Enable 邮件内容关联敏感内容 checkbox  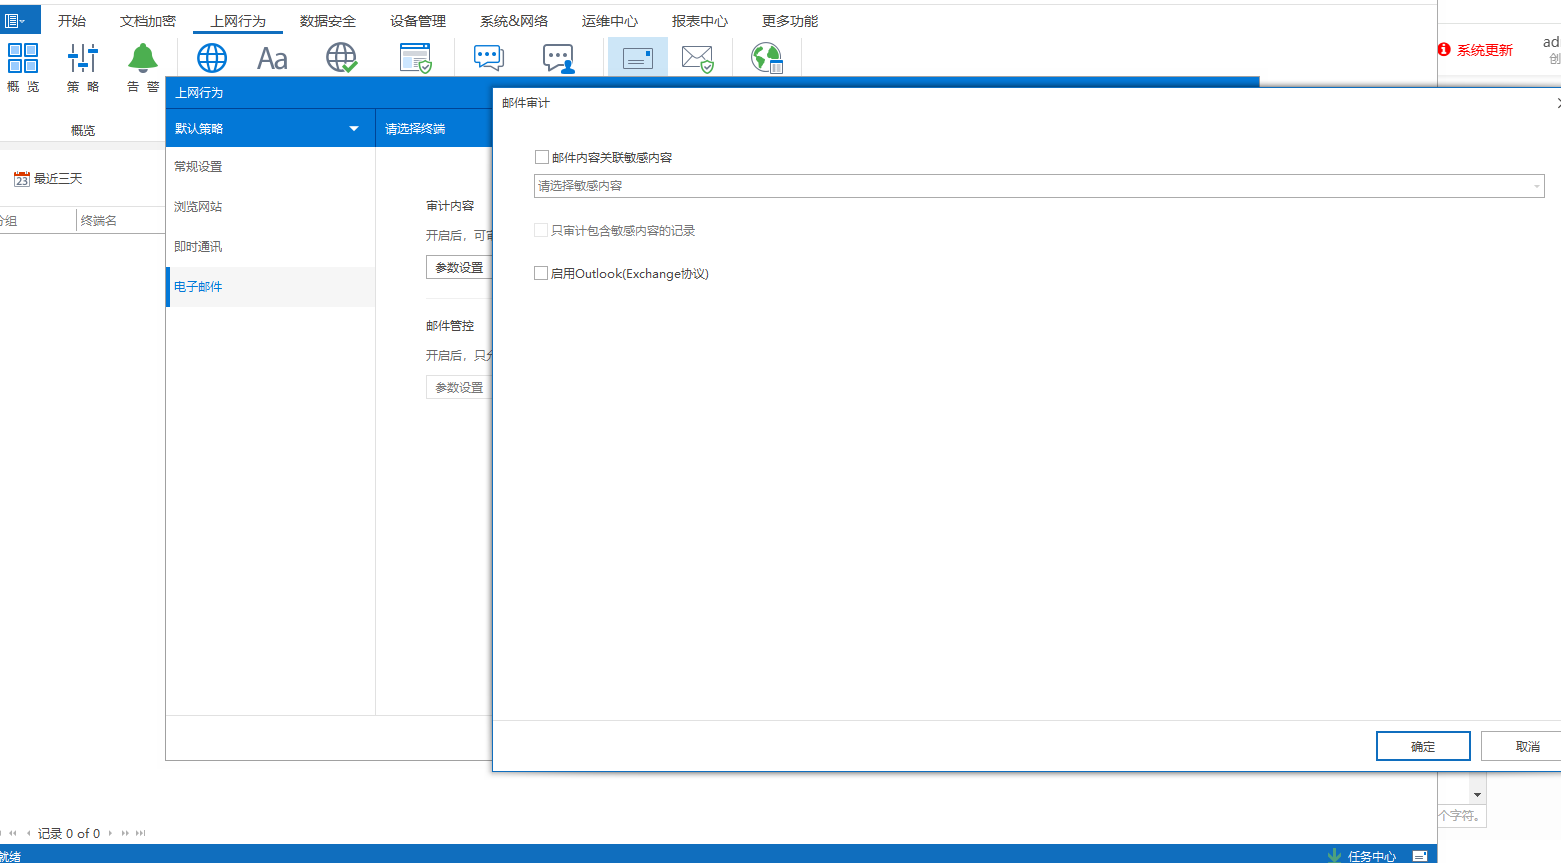tap(542, 157)
